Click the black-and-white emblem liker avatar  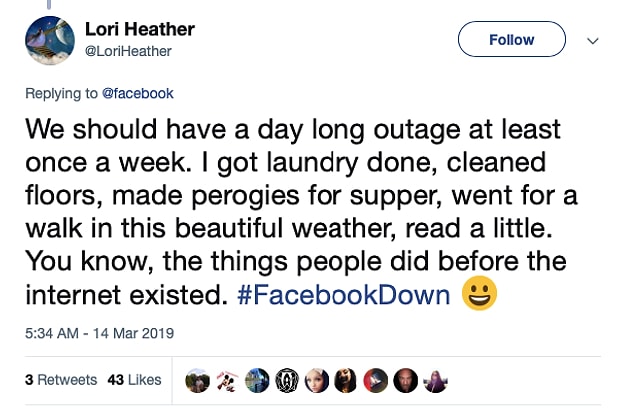287,380
